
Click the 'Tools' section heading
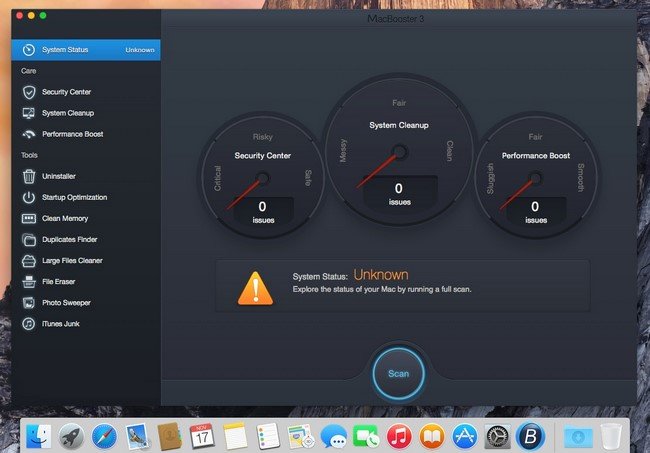click(x=29, y=155)
